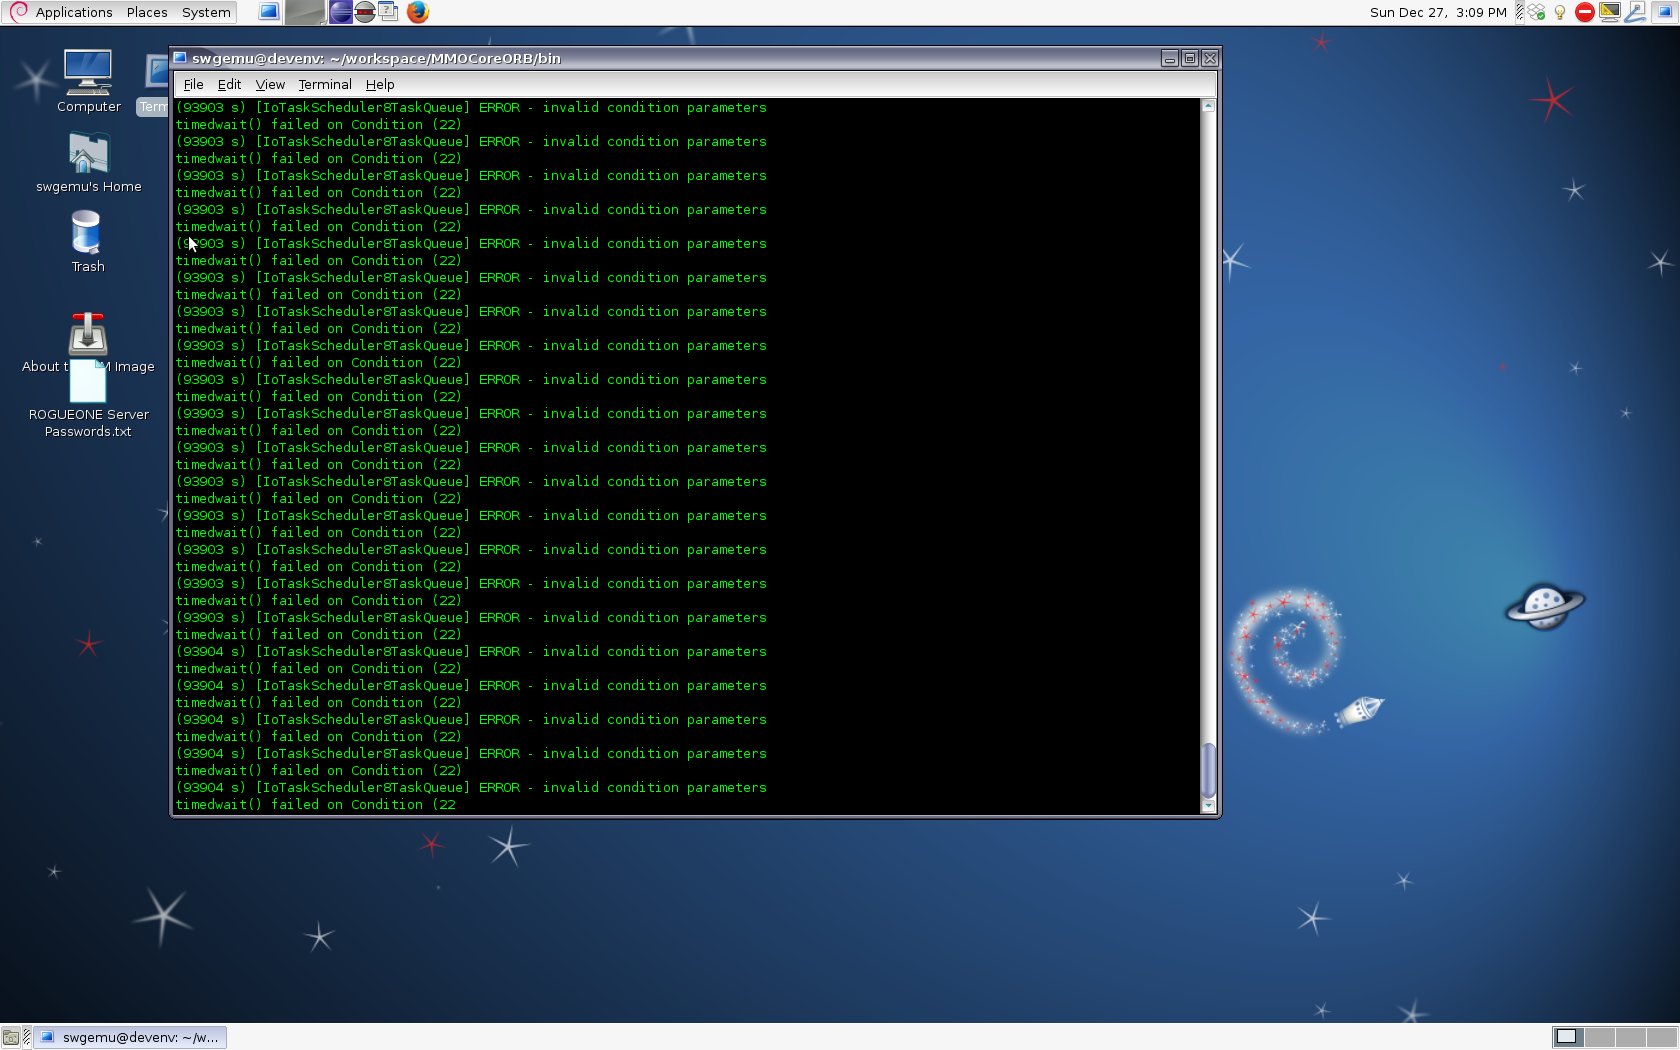Open swgemu's Home folder icon
This screenshot has height=1050, width=1680.
point(88,162)
